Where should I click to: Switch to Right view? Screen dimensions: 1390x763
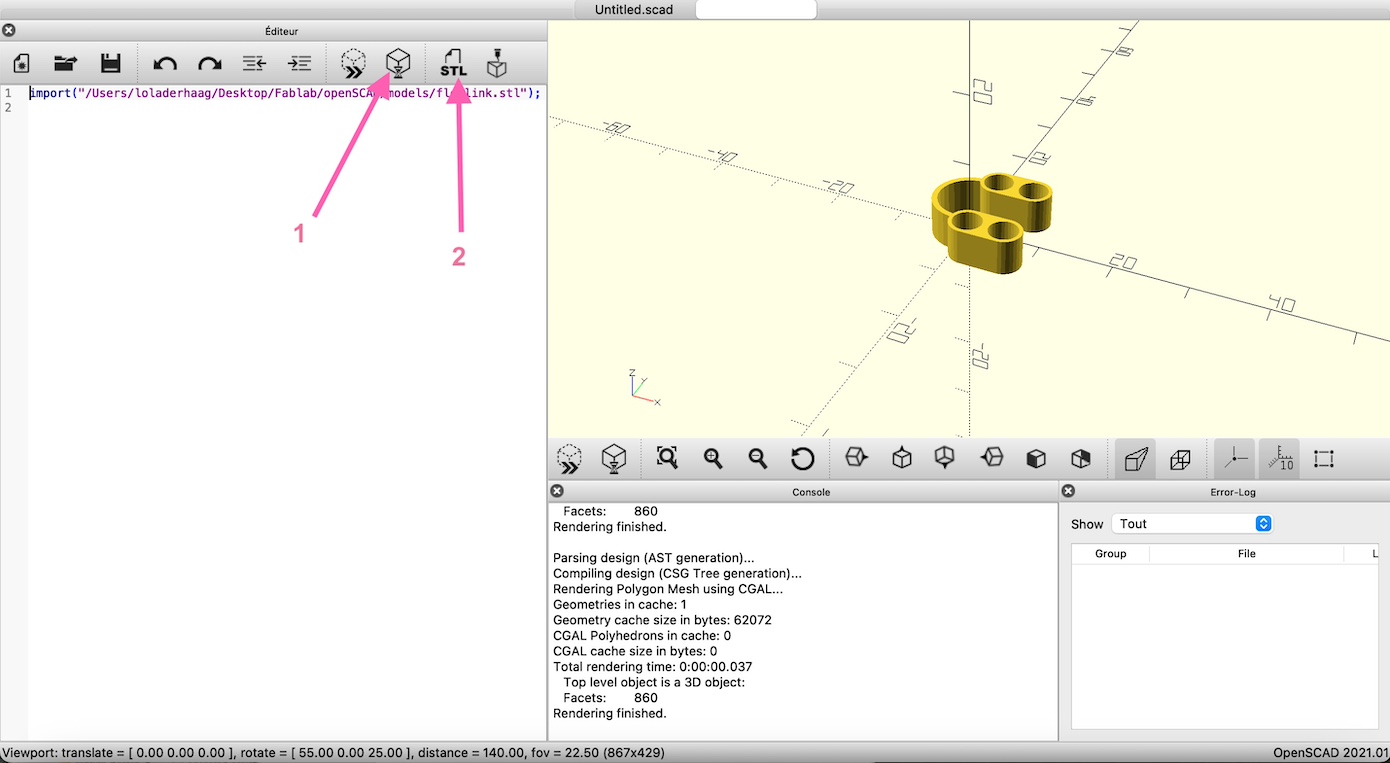[857, 458]
